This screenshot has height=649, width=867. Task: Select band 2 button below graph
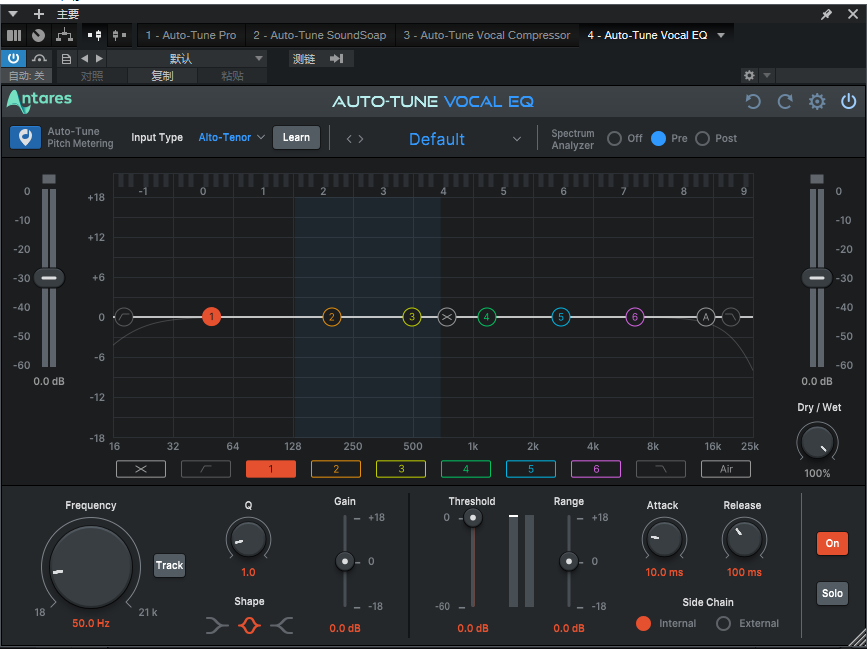point(336,469)
